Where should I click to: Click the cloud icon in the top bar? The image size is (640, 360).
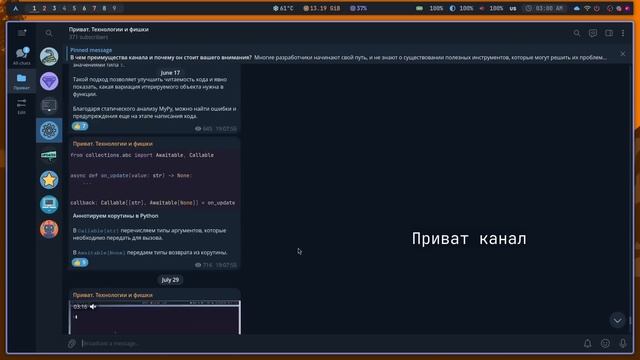tap(576, 8)
